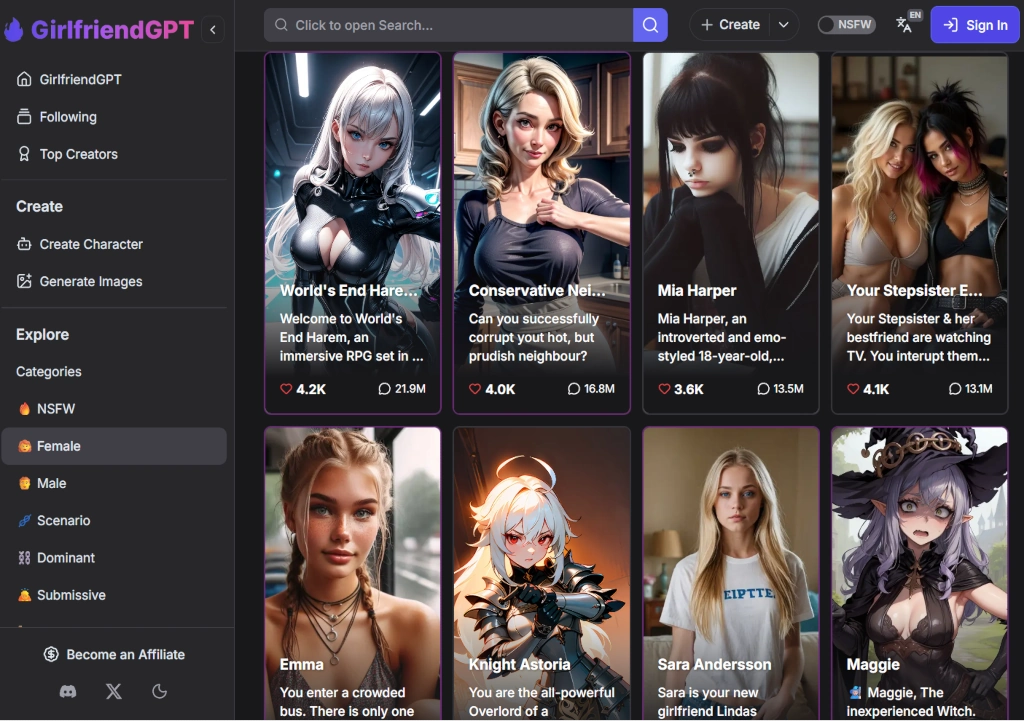Click the Create Character icon

point(27,244)
